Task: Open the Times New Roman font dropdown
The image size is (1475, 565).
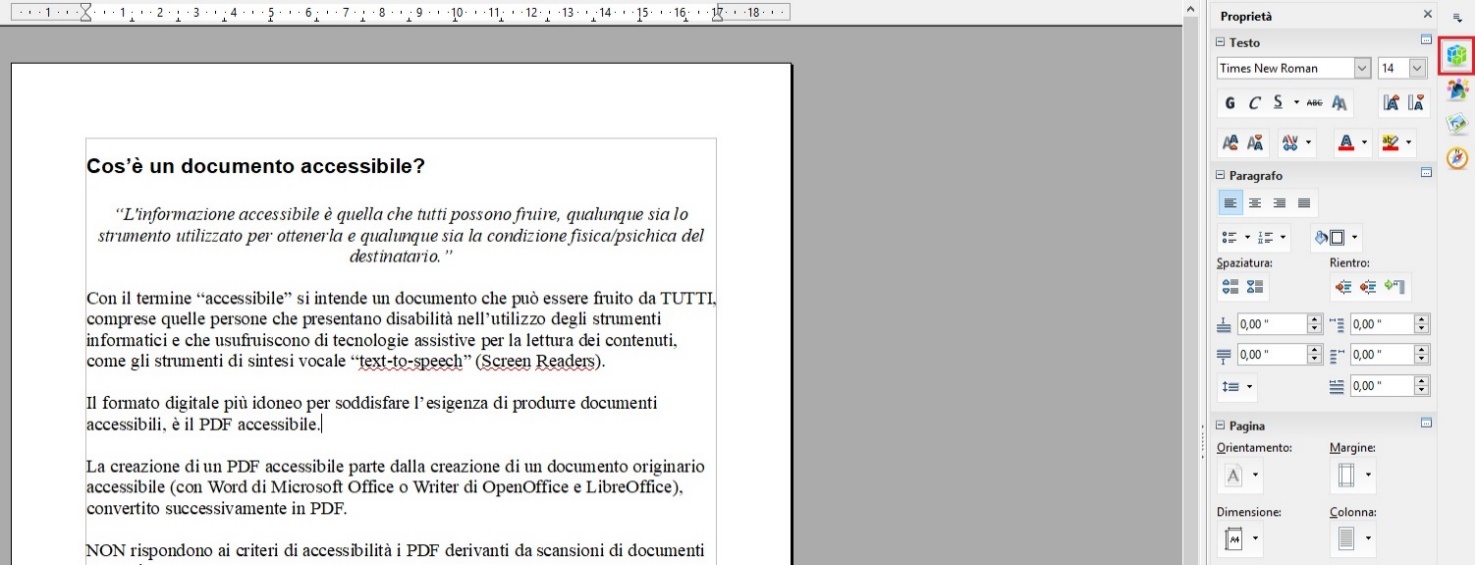Action: (1362, 68)
